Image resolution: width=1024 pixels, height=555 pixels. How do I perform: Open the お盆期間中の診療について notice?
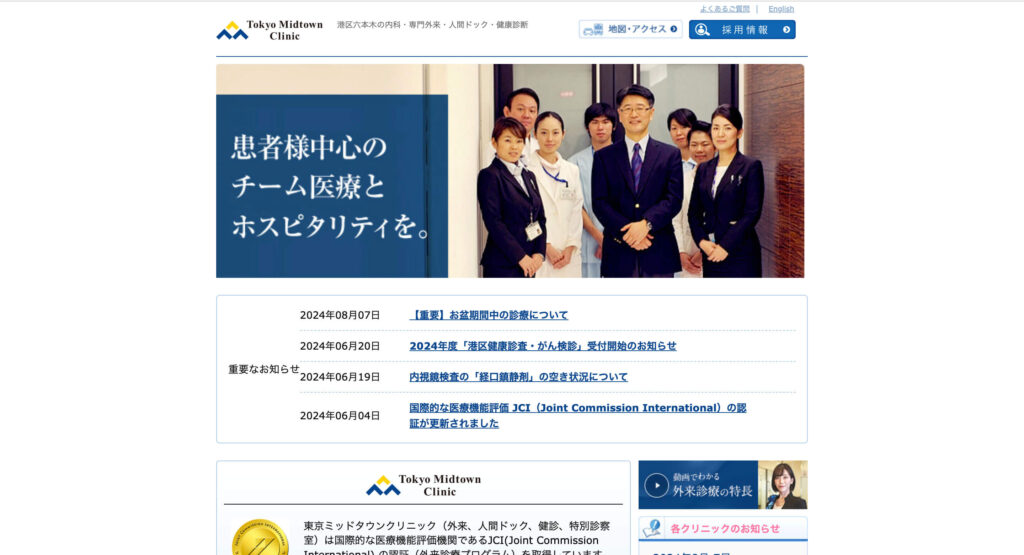[489, 315]
